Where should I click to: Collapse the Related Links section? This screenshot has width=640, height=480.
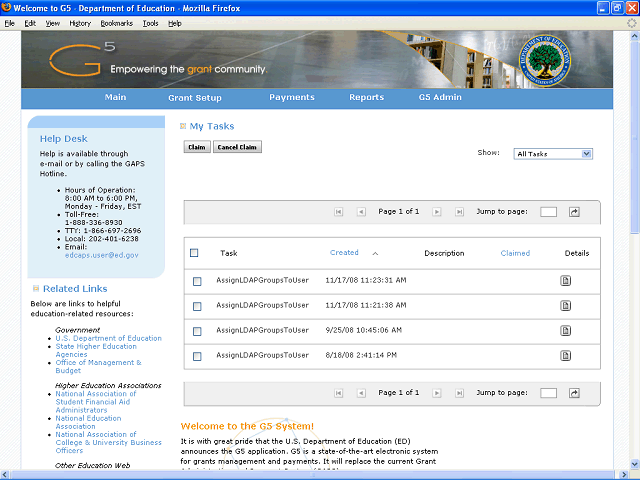pos(35,289)
